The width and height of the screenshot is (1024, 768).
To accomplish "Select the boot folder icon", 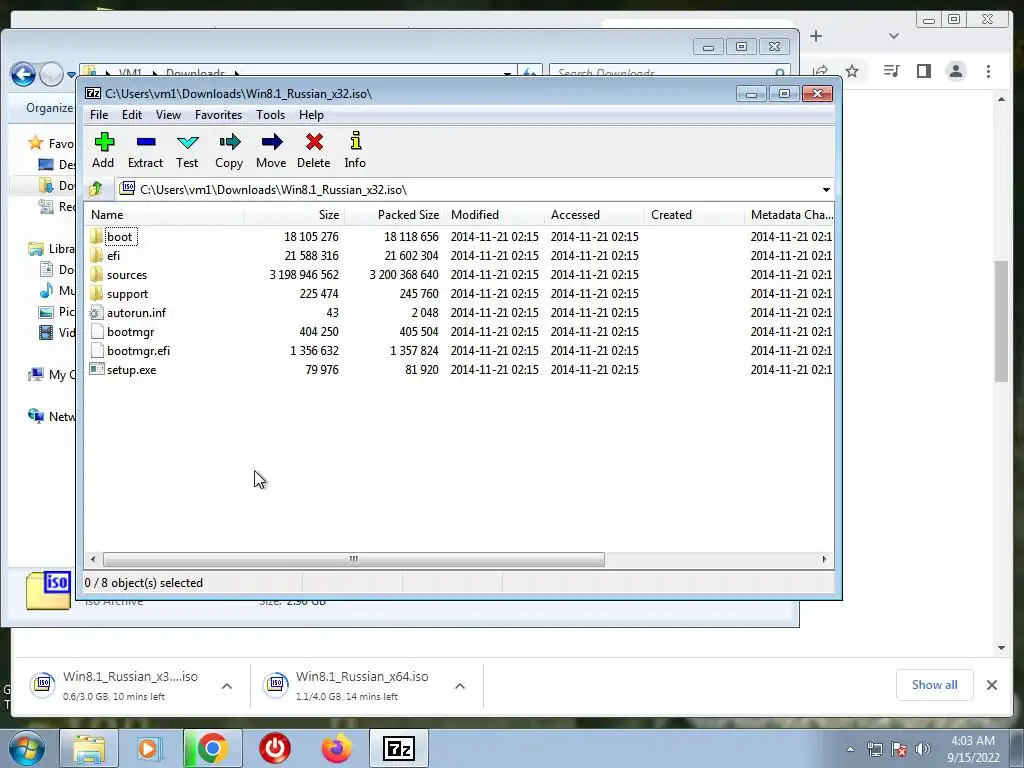I will click(97, 236).
